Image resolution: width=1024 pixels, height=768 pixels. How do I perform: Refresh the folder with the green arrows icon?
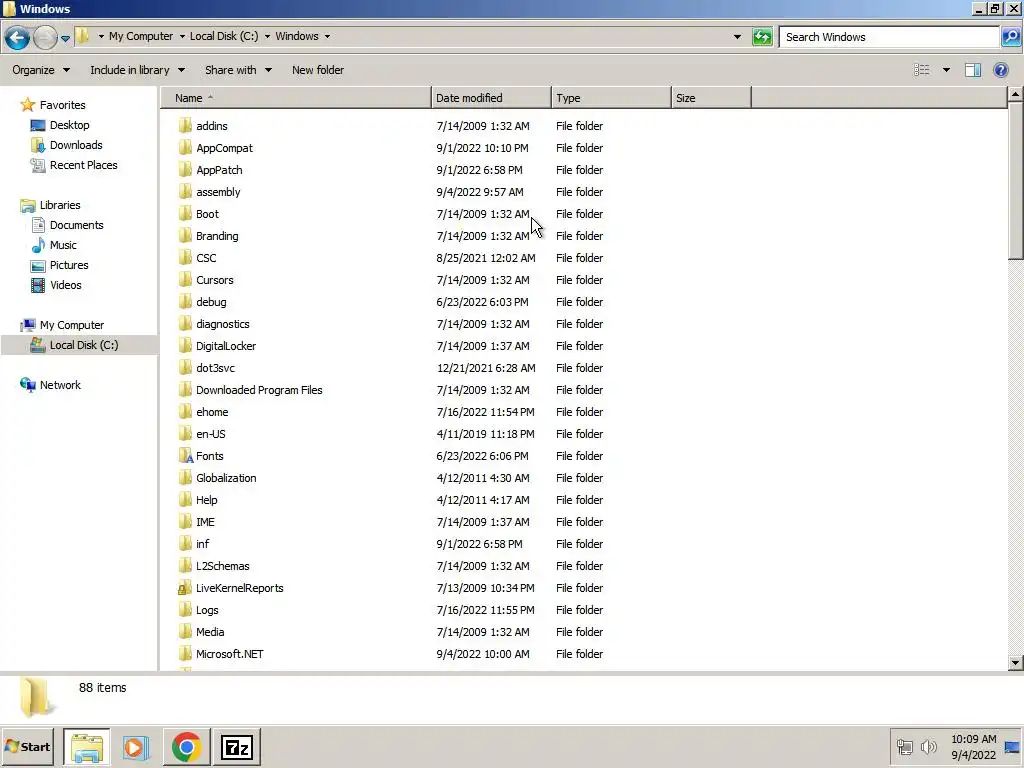762,37
